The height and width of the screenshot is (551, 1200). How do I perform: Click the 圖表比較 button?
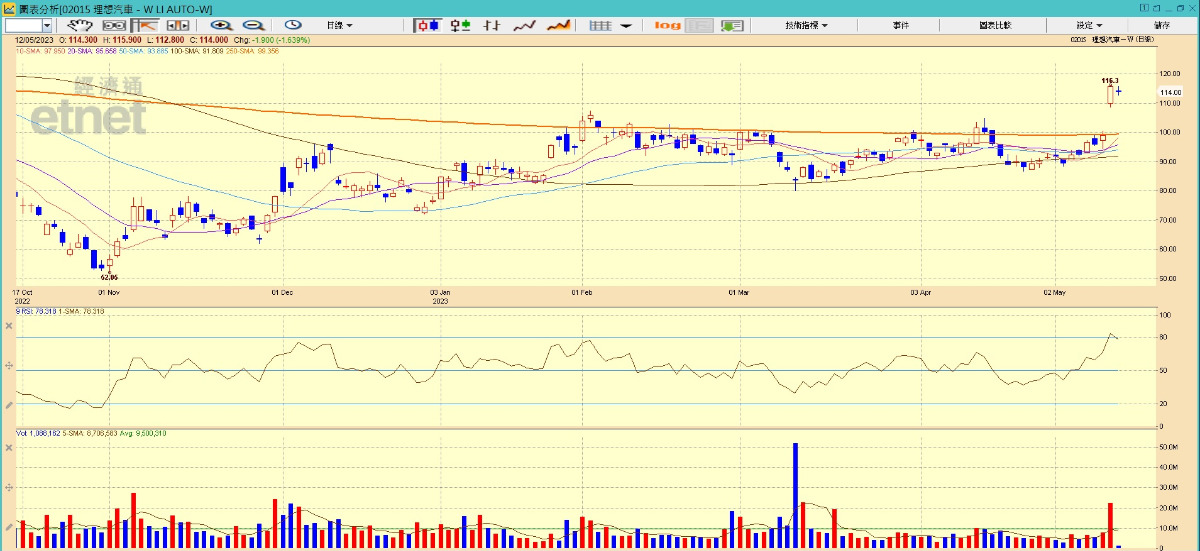click(994, 25)
